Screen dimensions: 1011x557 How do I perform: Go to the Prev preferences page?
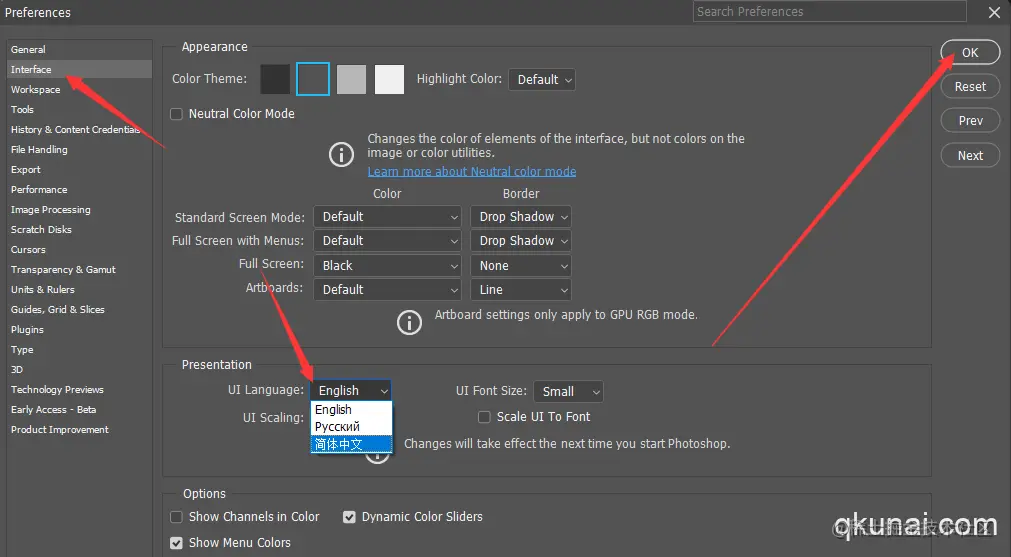[970, 121]
